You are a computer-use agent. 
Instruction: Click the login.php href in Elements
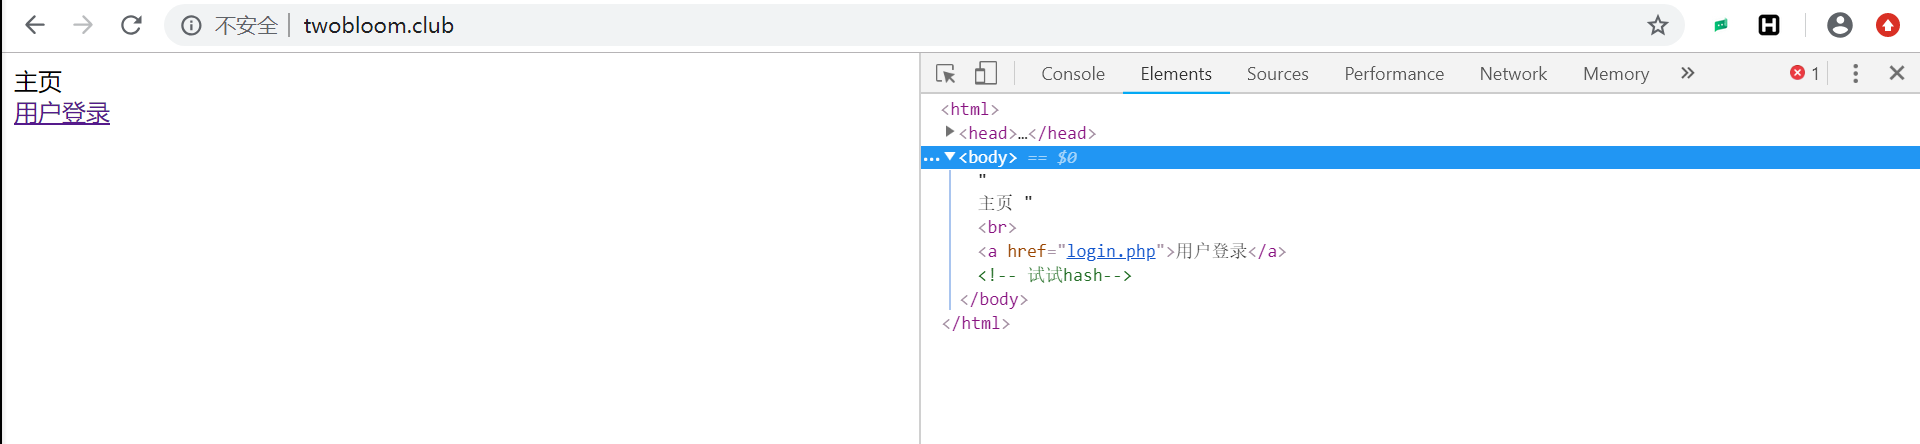click(1110, 251)
